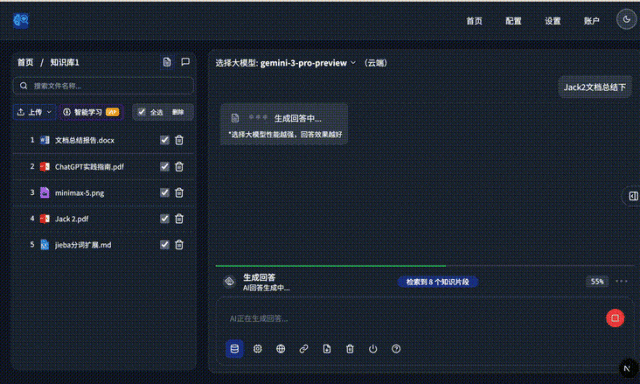Click image file icon of minimax-5.png
640x384 pixels.
[x=44, y=193]
